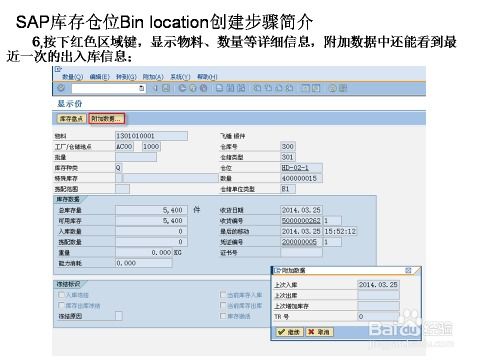480x360 pixels.
Task: Click the Customize Local Layout icon
Action: point(343,88)
